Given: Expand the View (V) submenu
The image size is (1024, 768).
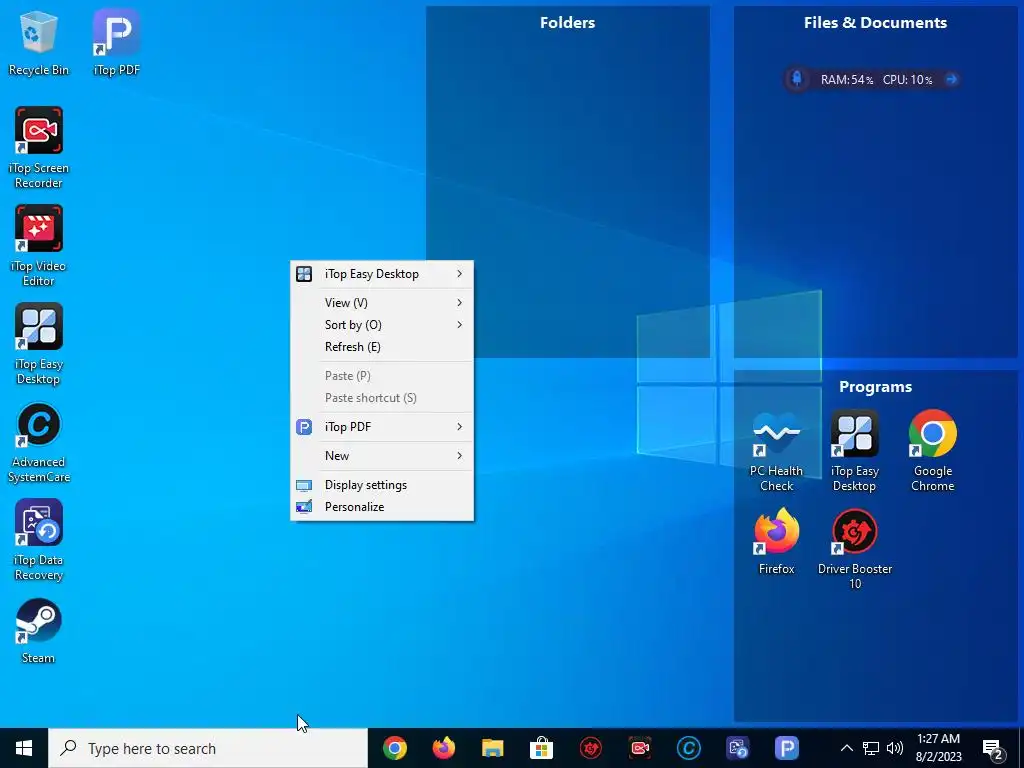Looking at the screenshot, I should tap(382, 303).
